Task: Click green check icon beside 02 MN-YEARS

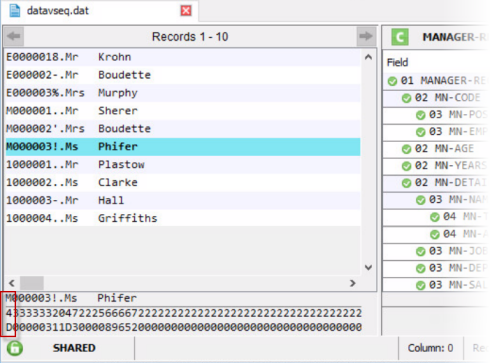Action: tap(406, 166)
